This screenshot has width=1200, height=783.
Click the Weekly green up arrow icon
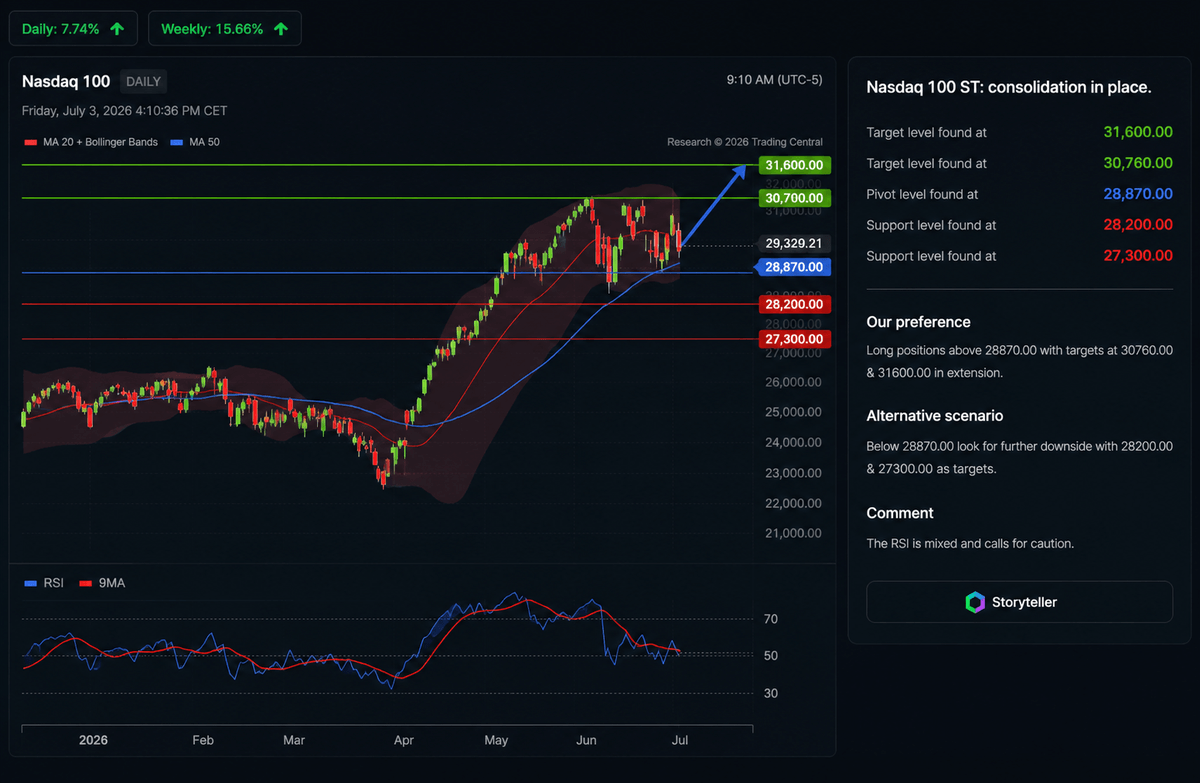coord(281,29)
